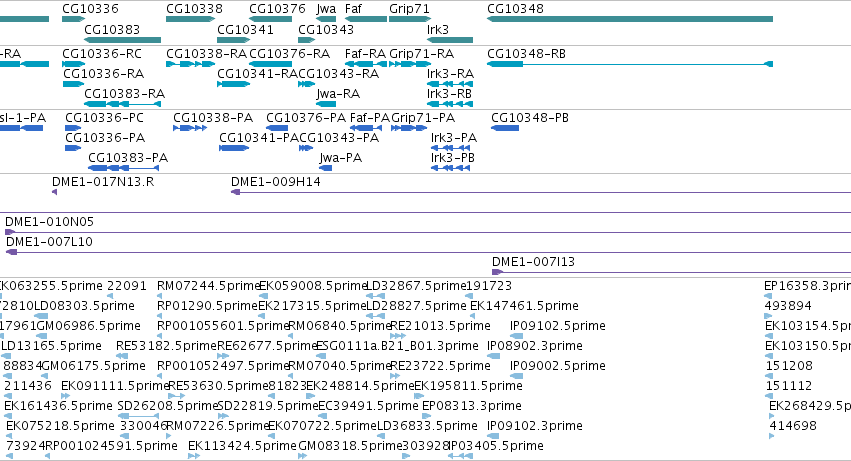Image resolution: width=851 pixels, height=461 pixels.
Task: Open transcript Grip71-RA
Action: [x=422, y=54]
